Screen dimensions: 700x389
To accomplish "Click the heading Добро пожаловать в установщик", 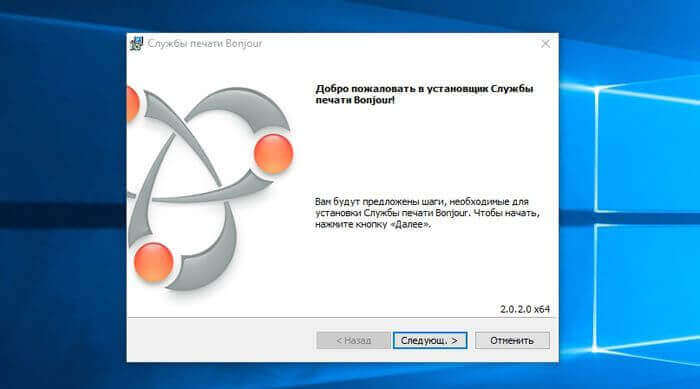I will coord(424,94).
